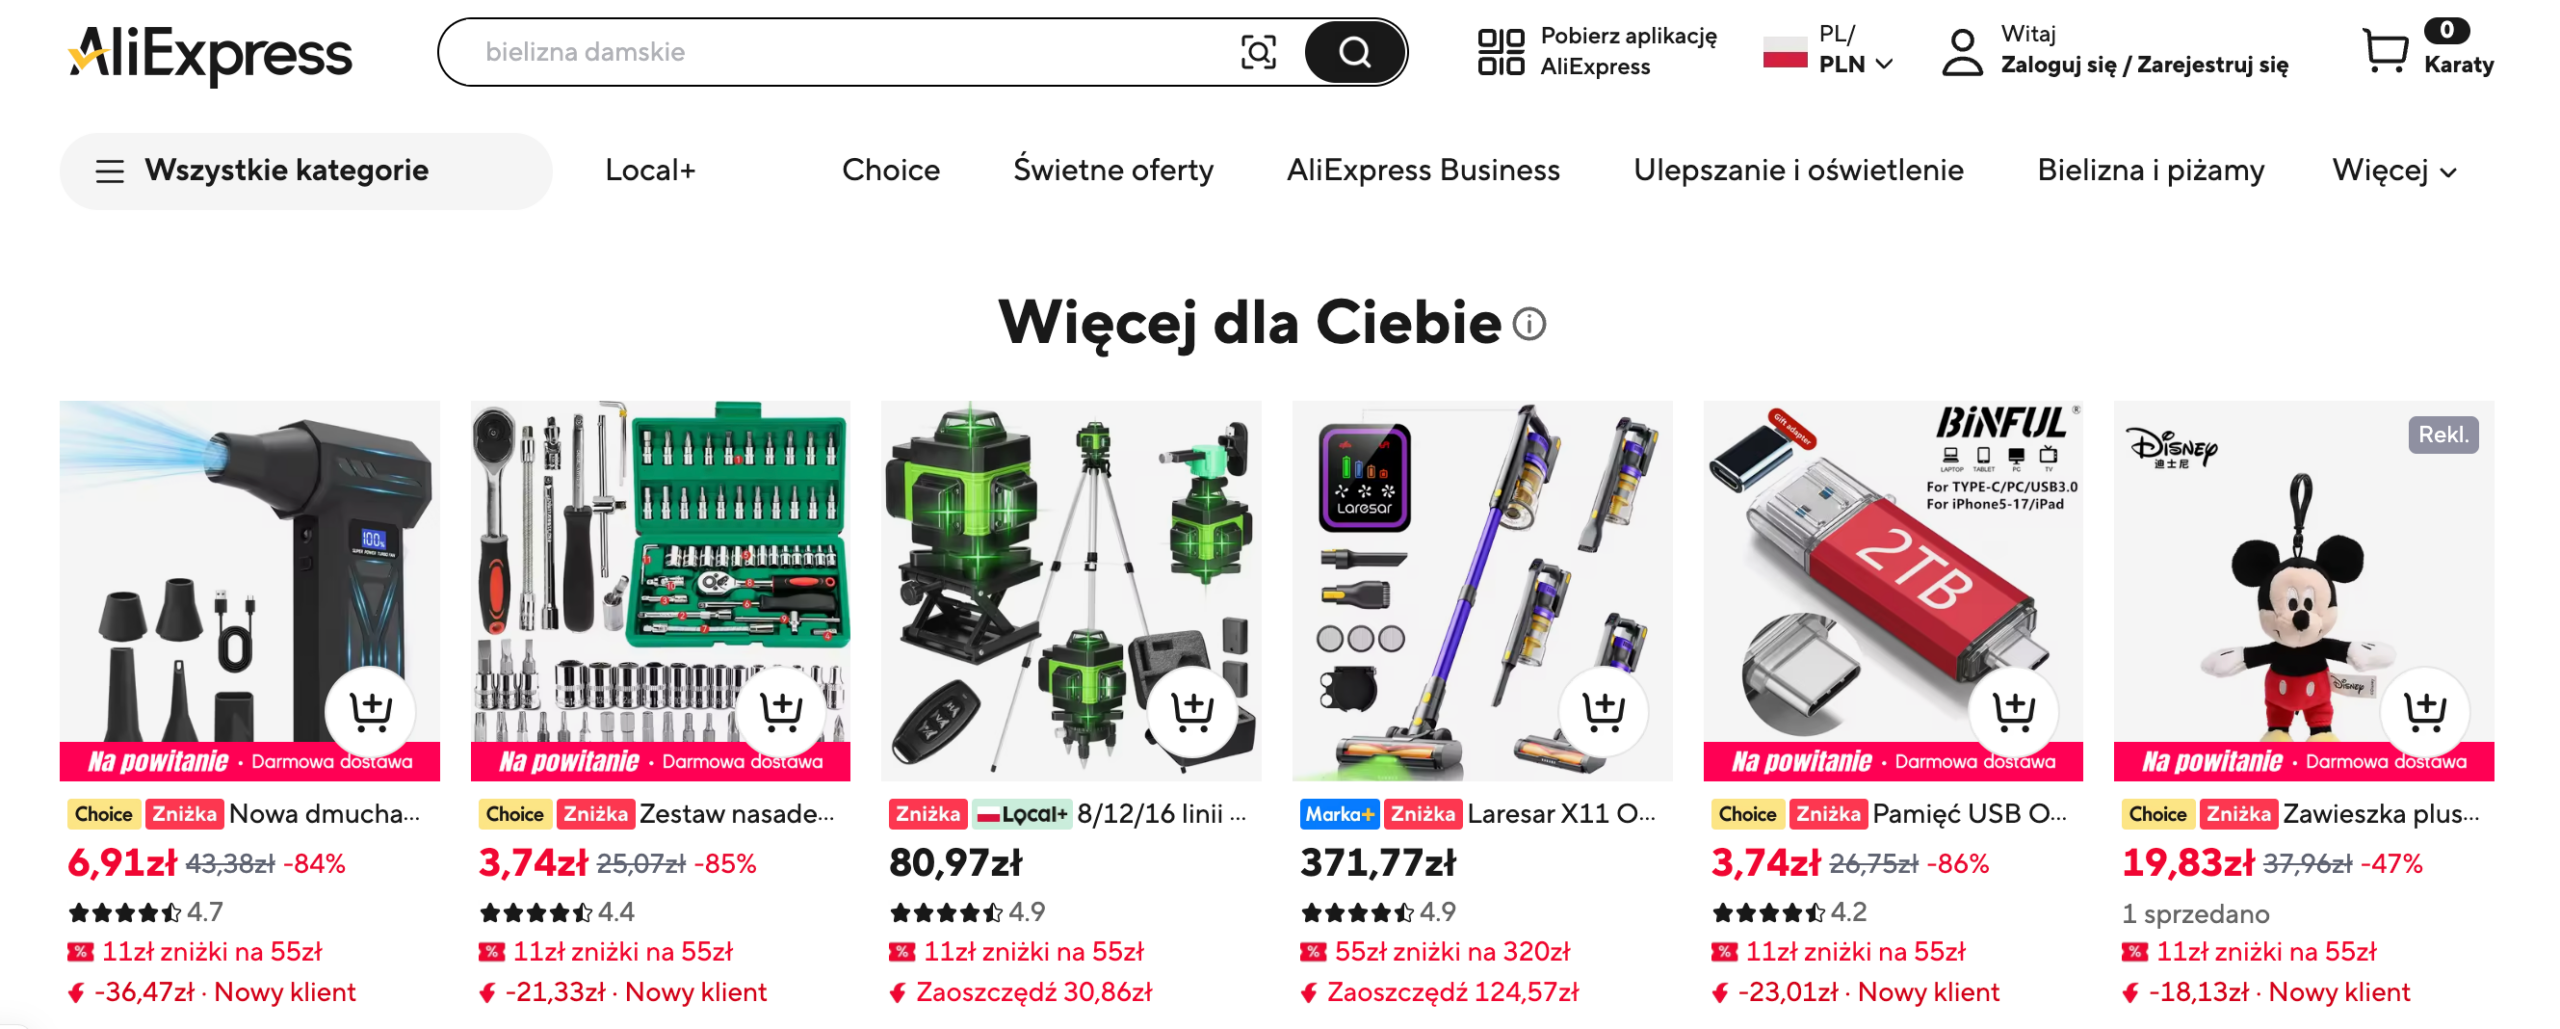
Task: Click the info icon beside Więcej dla Ciebie
Action: click(1528, 323)
